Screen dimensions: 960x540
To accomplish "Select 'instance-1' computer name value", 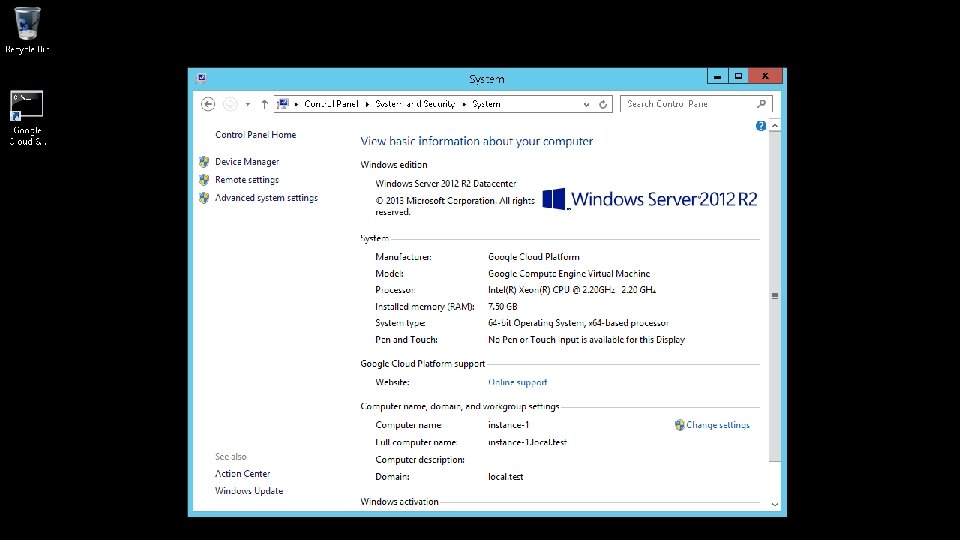I will click(x=509, y=425).
